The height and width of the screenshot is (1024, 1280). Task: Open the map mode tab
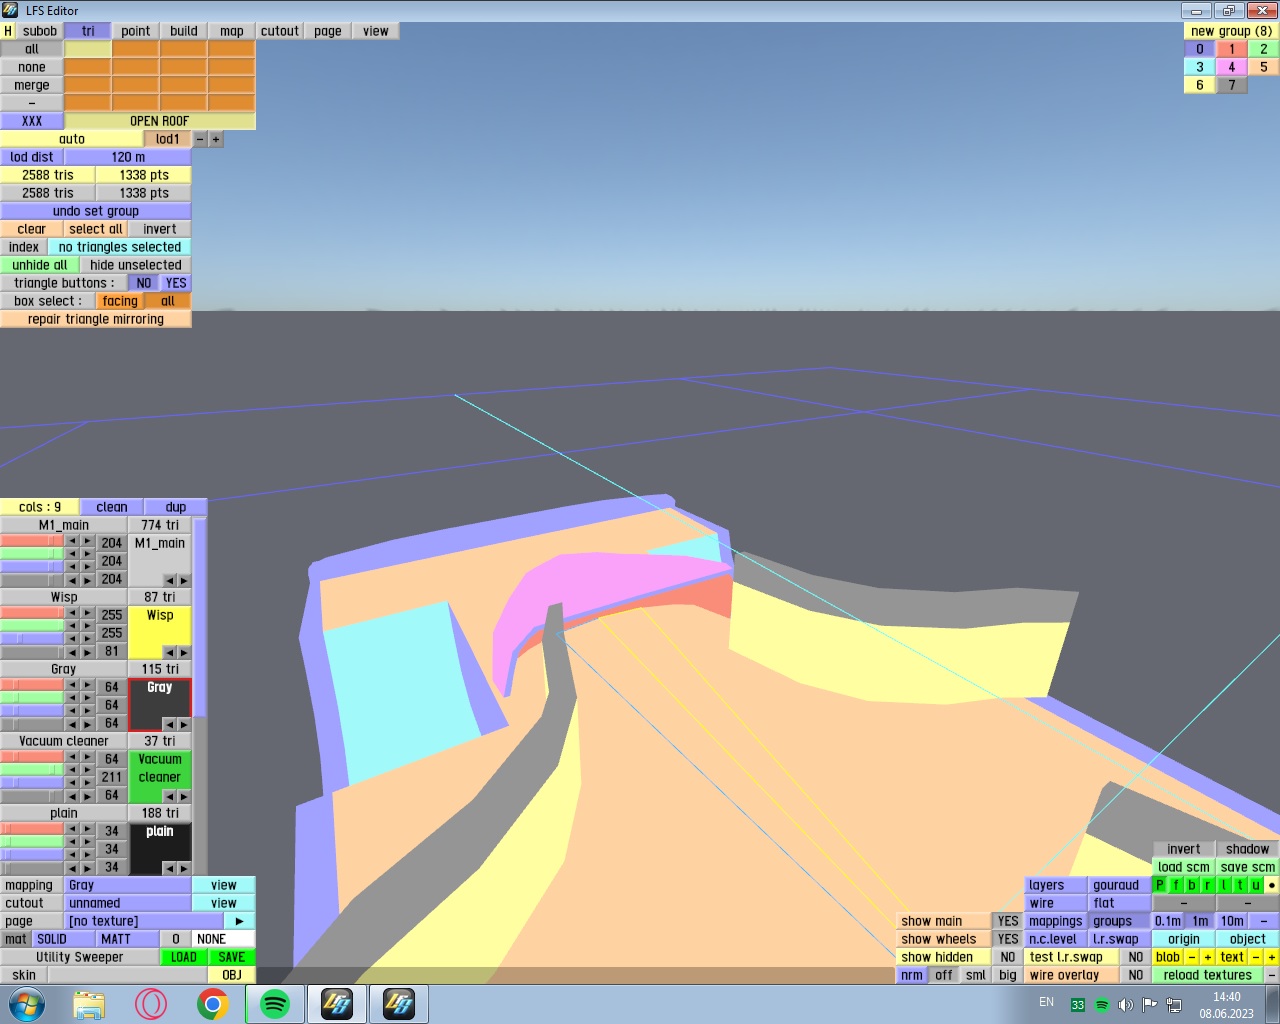232,31
